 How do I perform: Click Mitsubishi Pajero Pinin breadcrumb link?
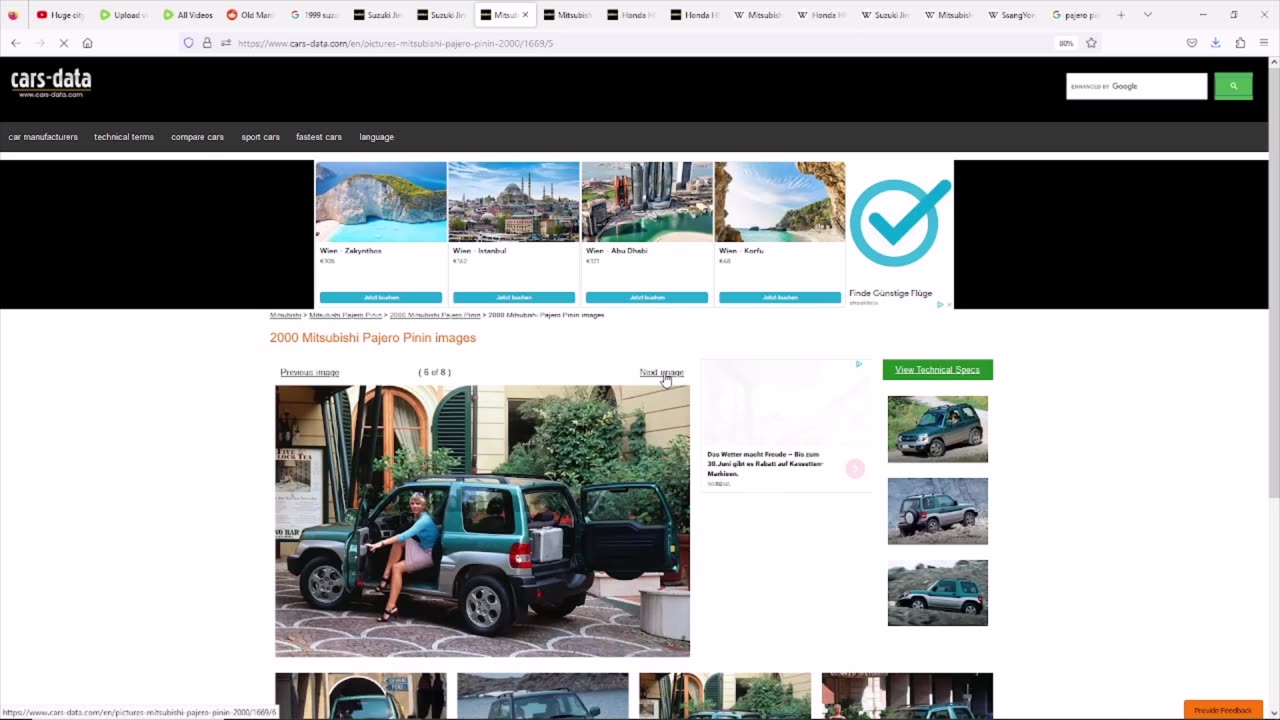(x=345, y=315)
